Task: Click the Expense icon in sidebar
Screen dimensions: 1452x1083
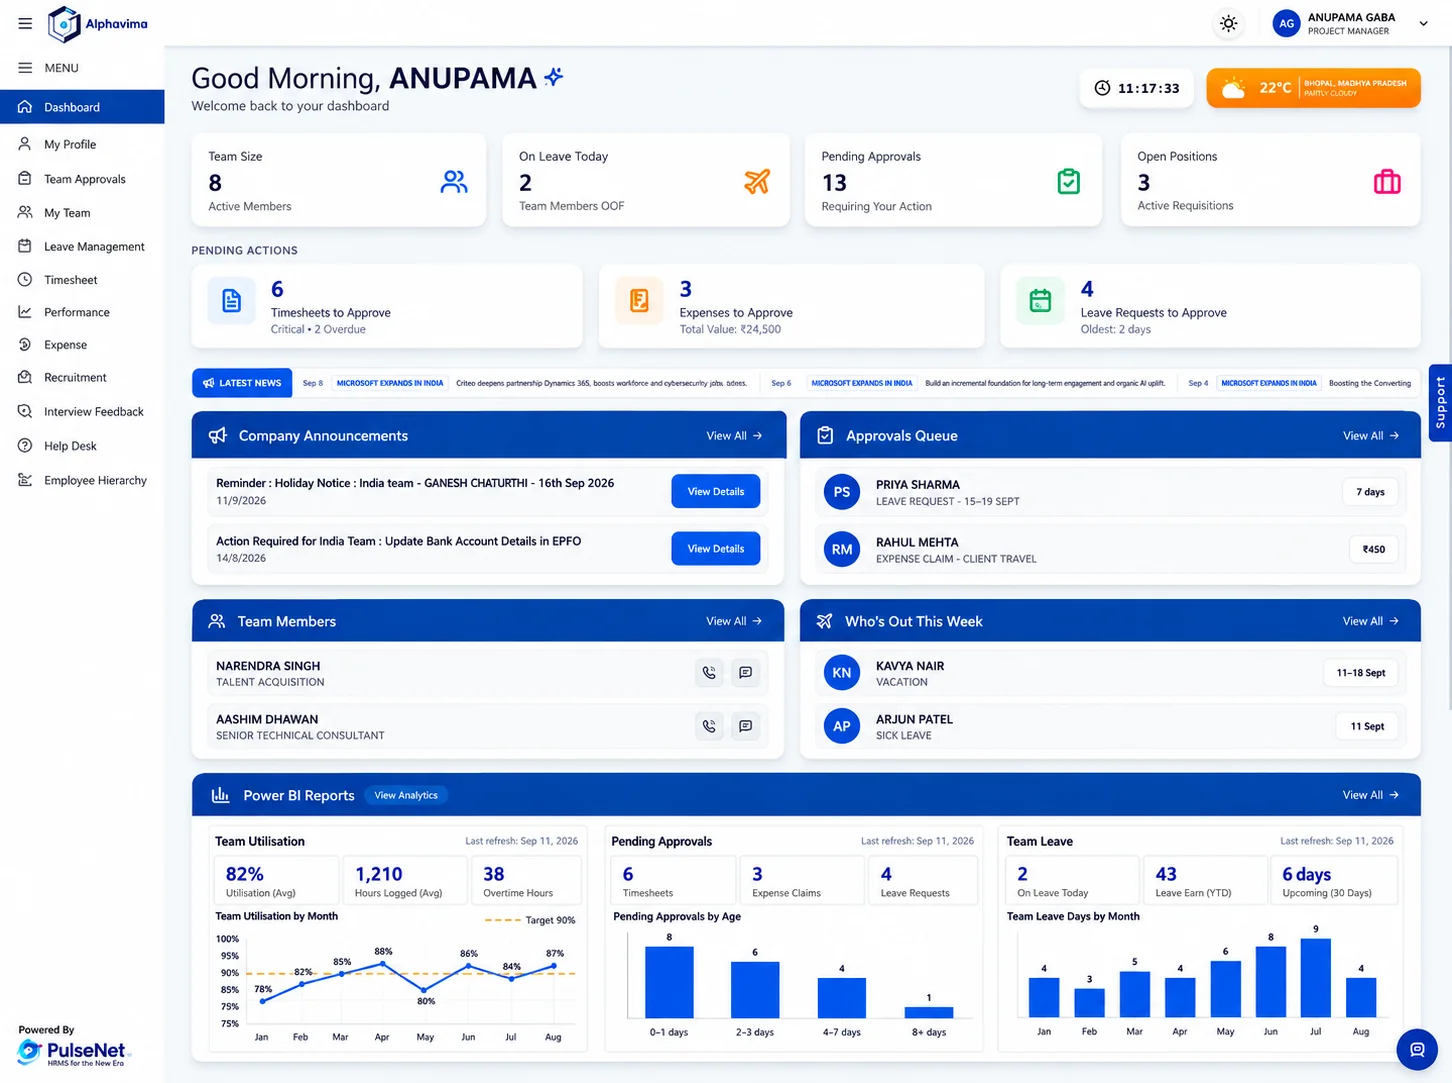Action: click(x=25, y=345)
